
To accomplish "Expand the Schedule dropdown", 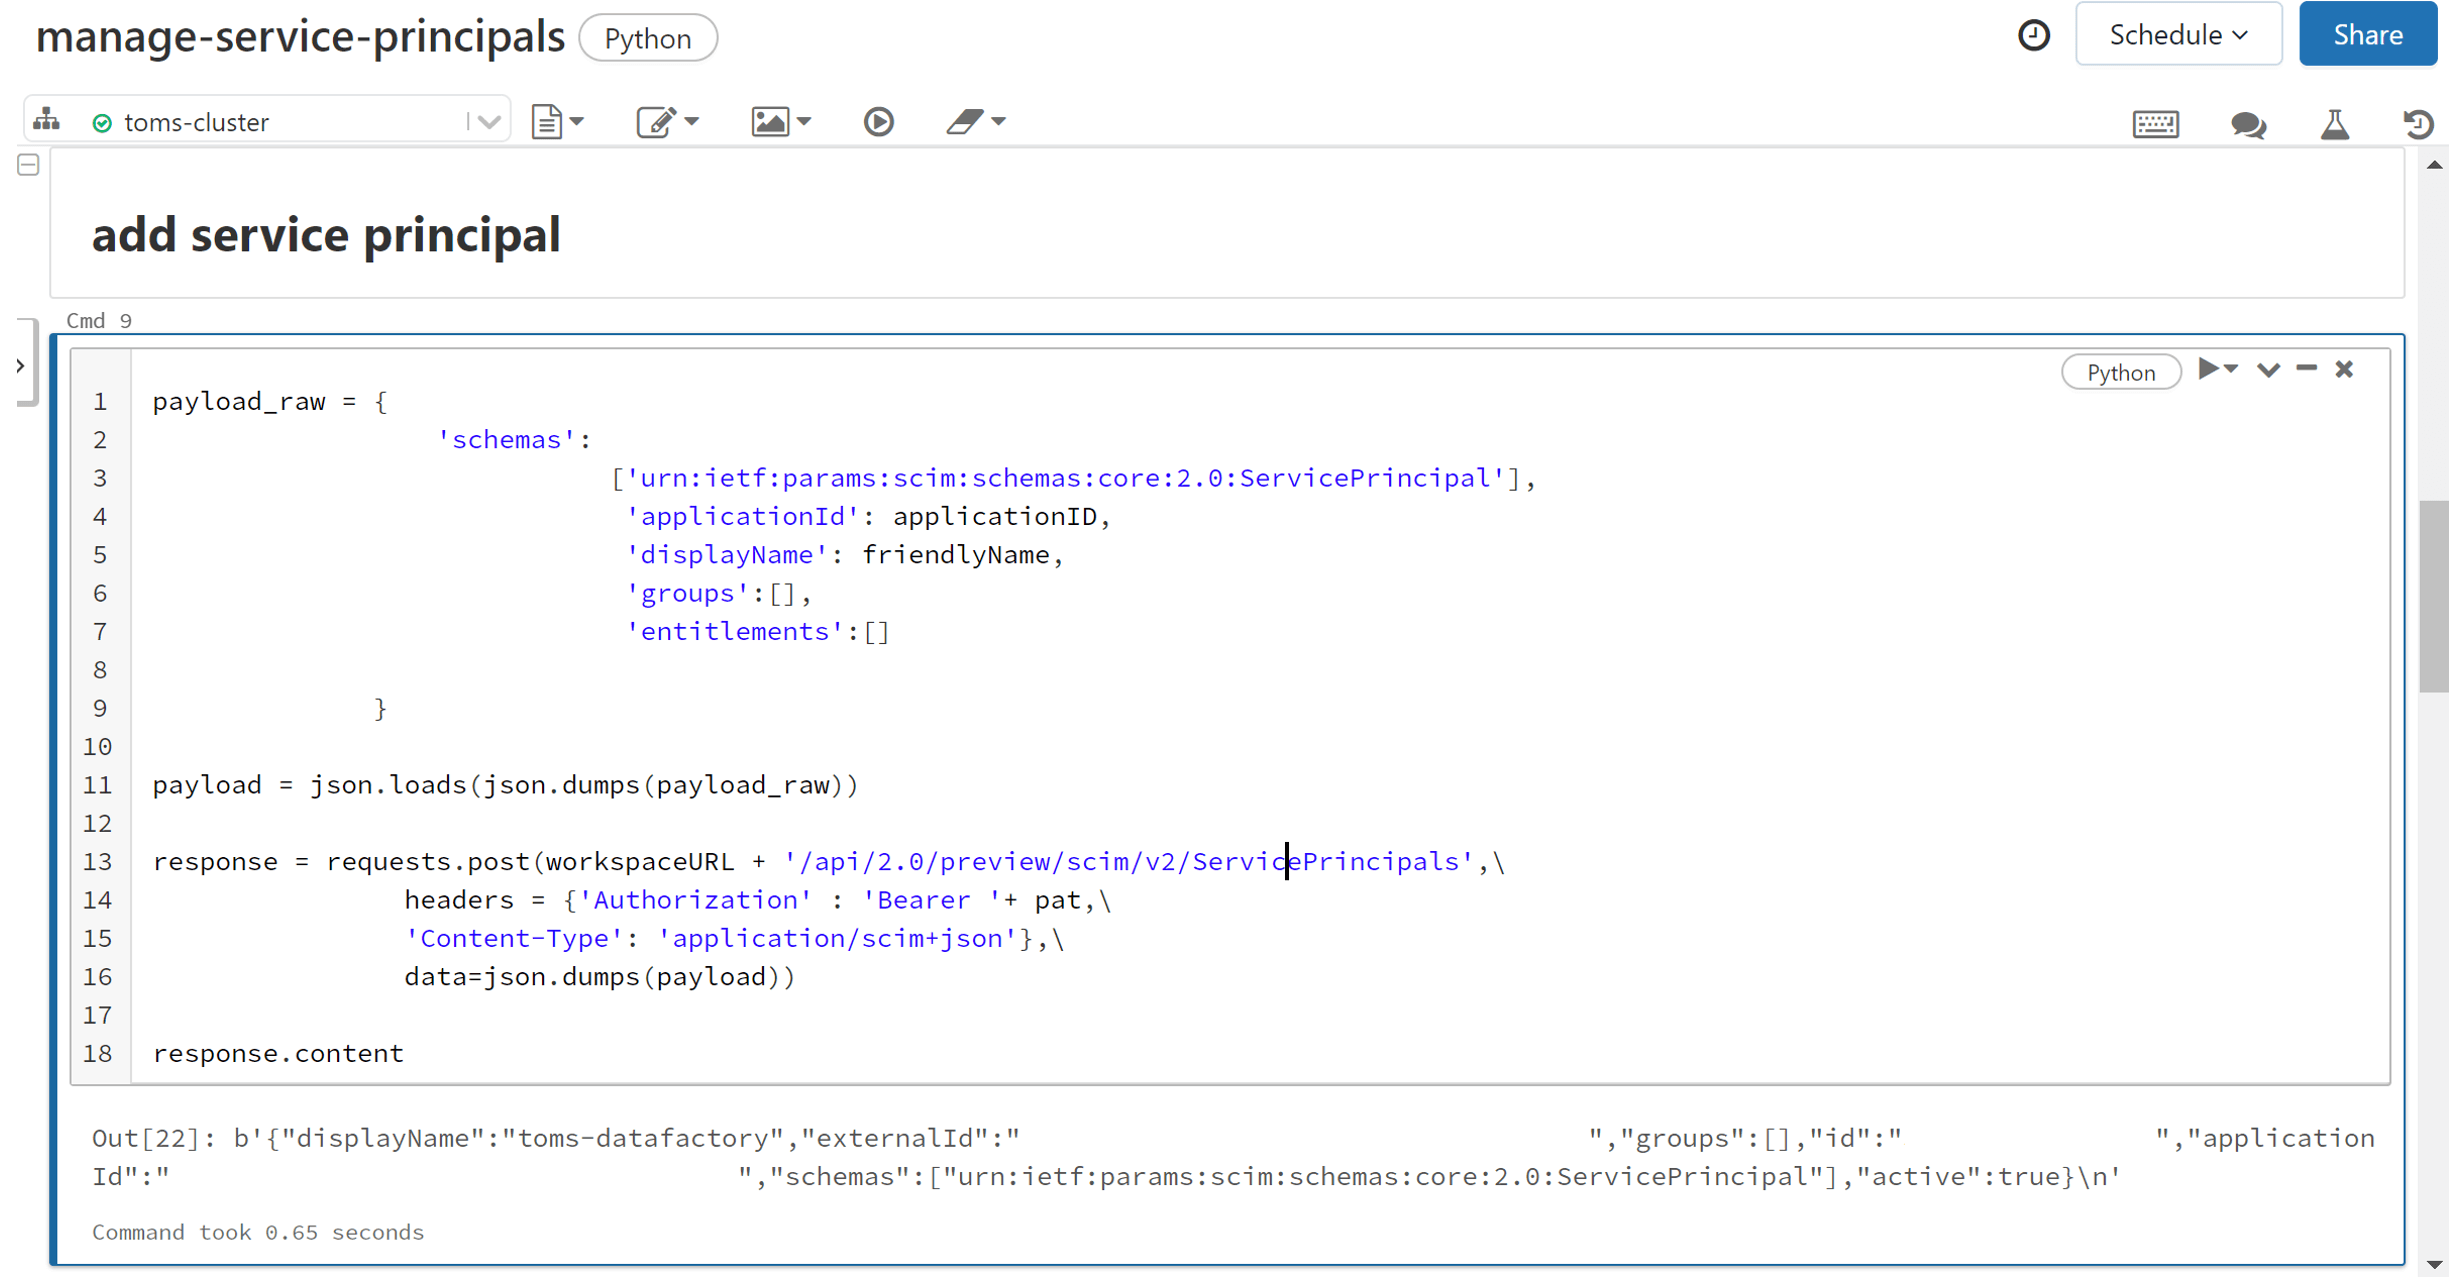I will point(2178,33).
